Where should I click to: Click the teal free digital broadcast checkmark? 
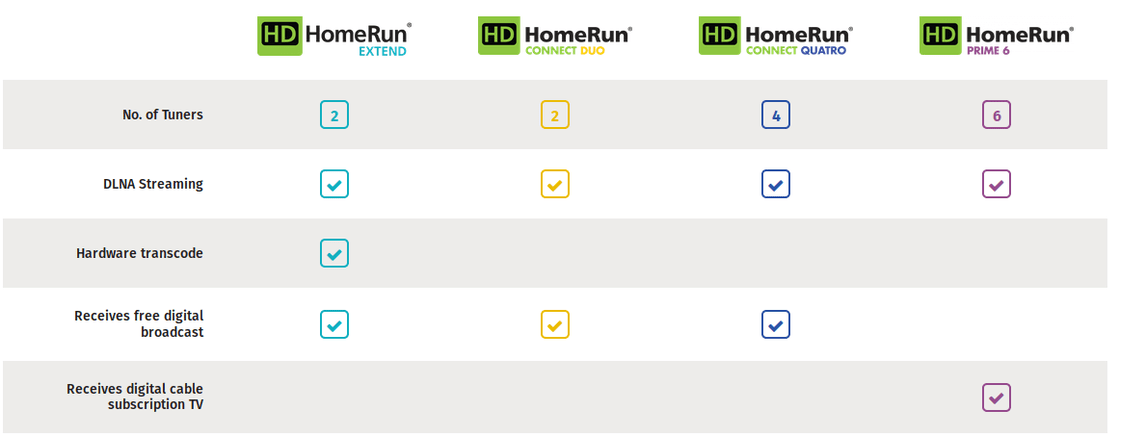coord(334,324)
